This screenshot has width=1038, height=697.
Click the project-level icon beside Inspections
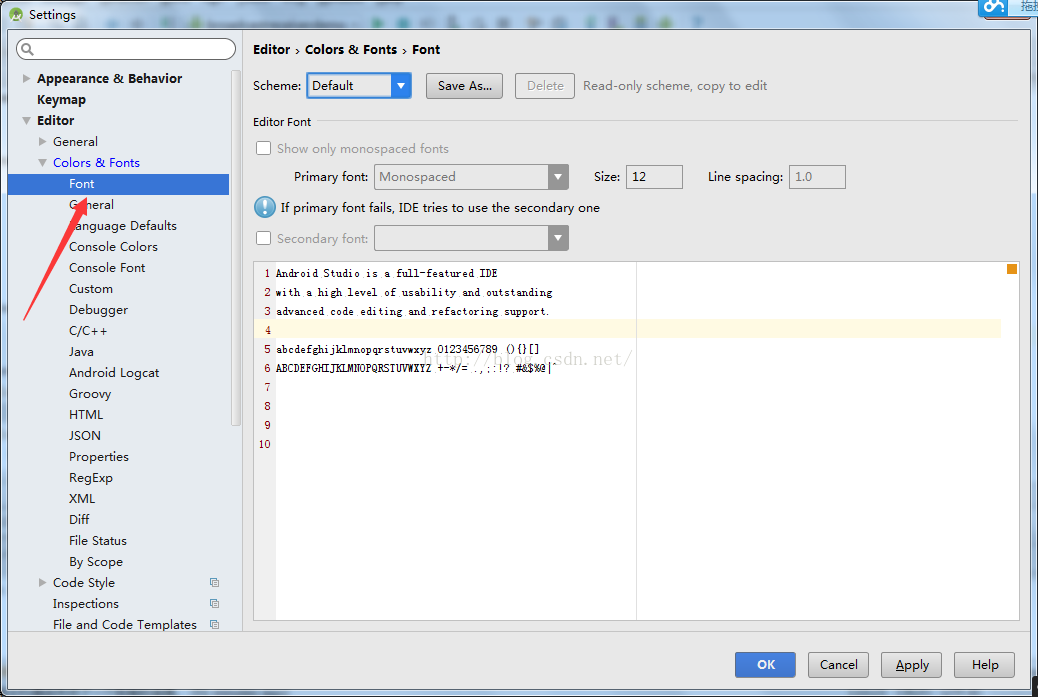[x=214, y=604]
